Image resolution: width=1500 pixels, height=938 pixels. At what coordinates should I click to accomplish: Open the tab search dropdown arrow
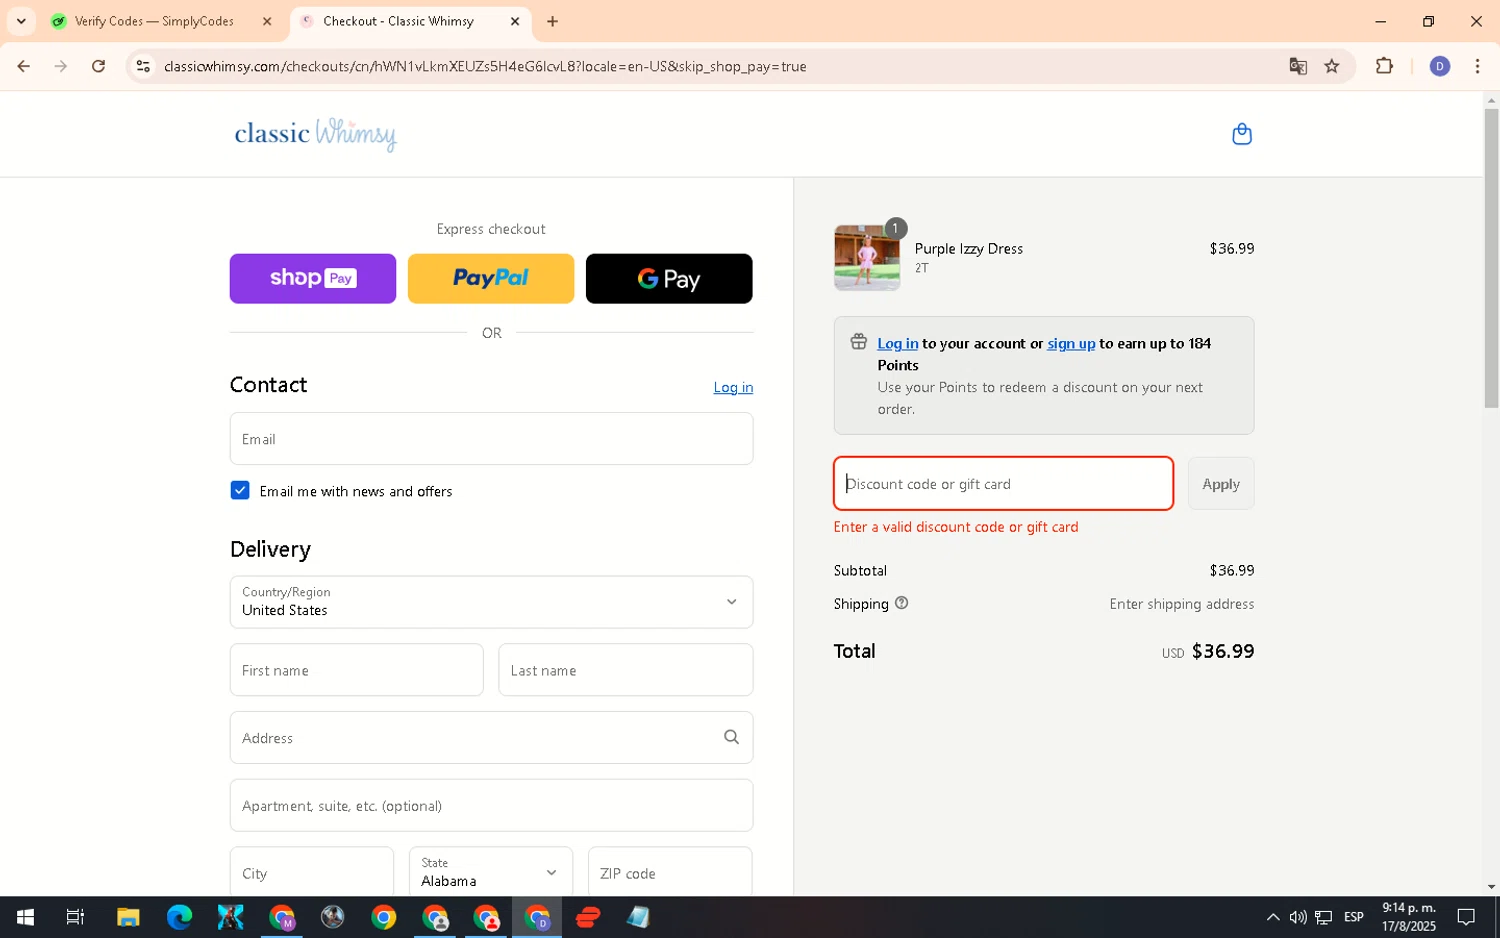pyautogui.click(x=21, y=21)
